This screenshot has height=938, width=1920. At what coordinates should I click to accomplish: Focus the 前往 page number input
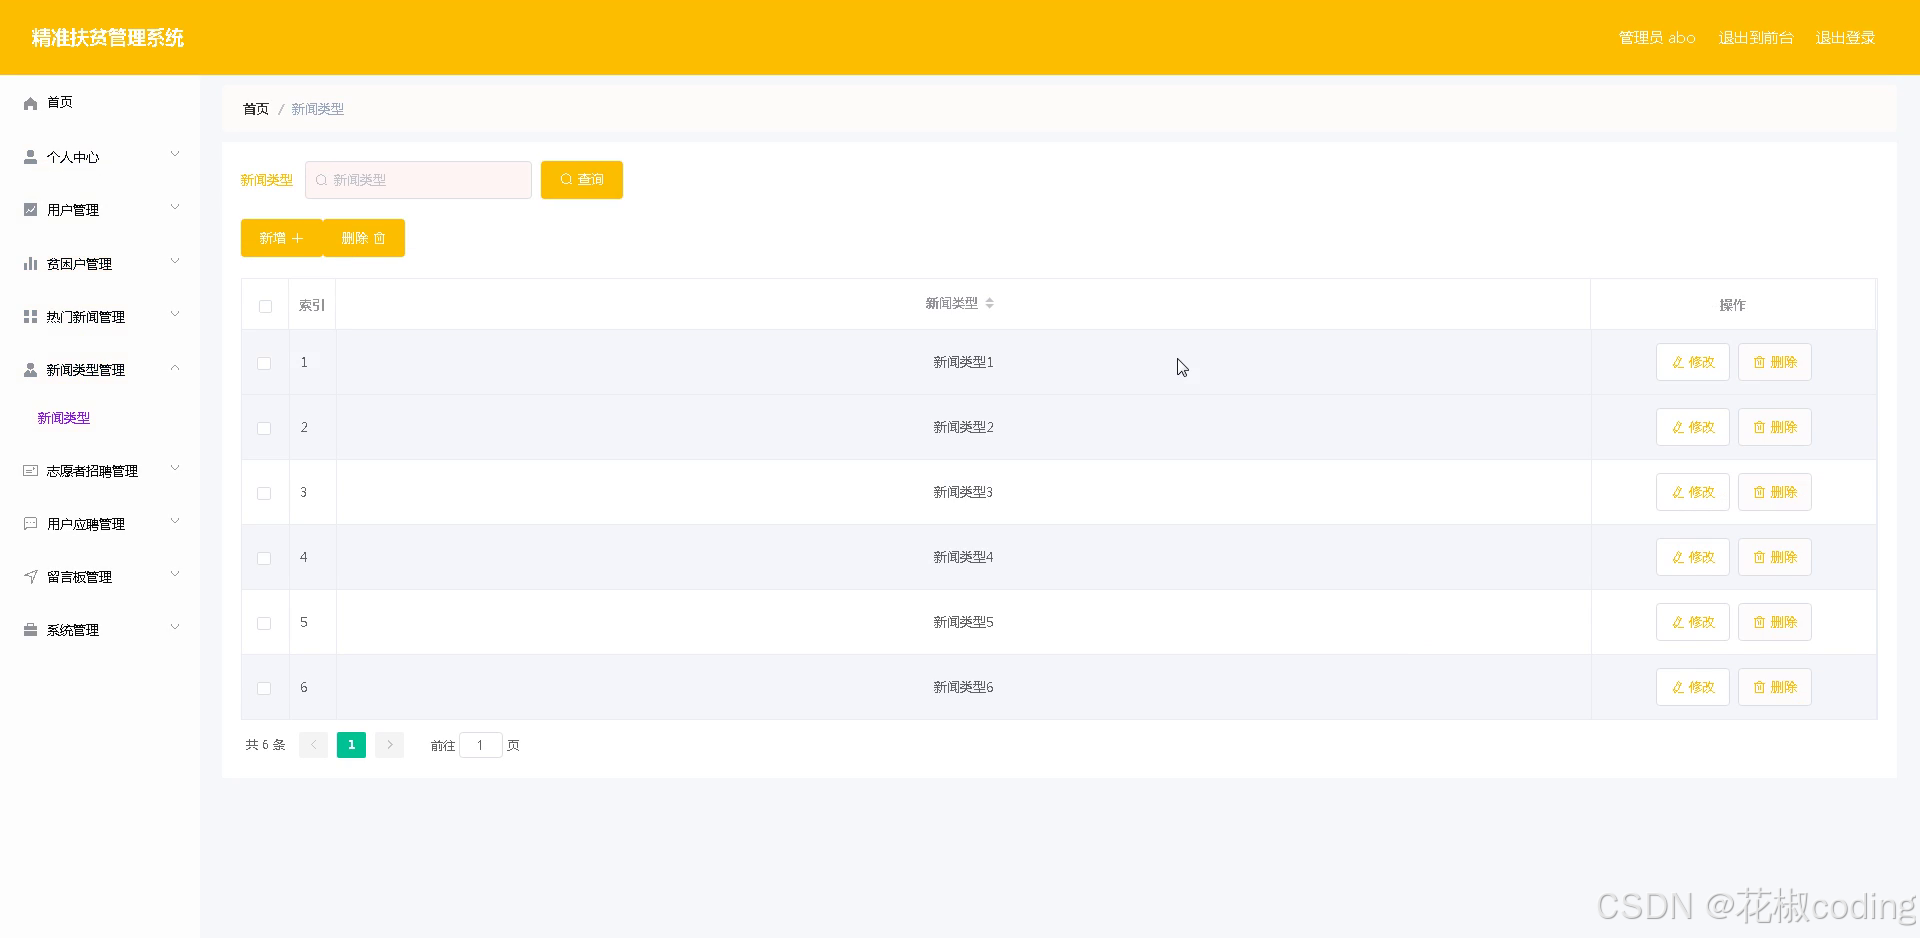pyautogui.click(x=480, y=745)
